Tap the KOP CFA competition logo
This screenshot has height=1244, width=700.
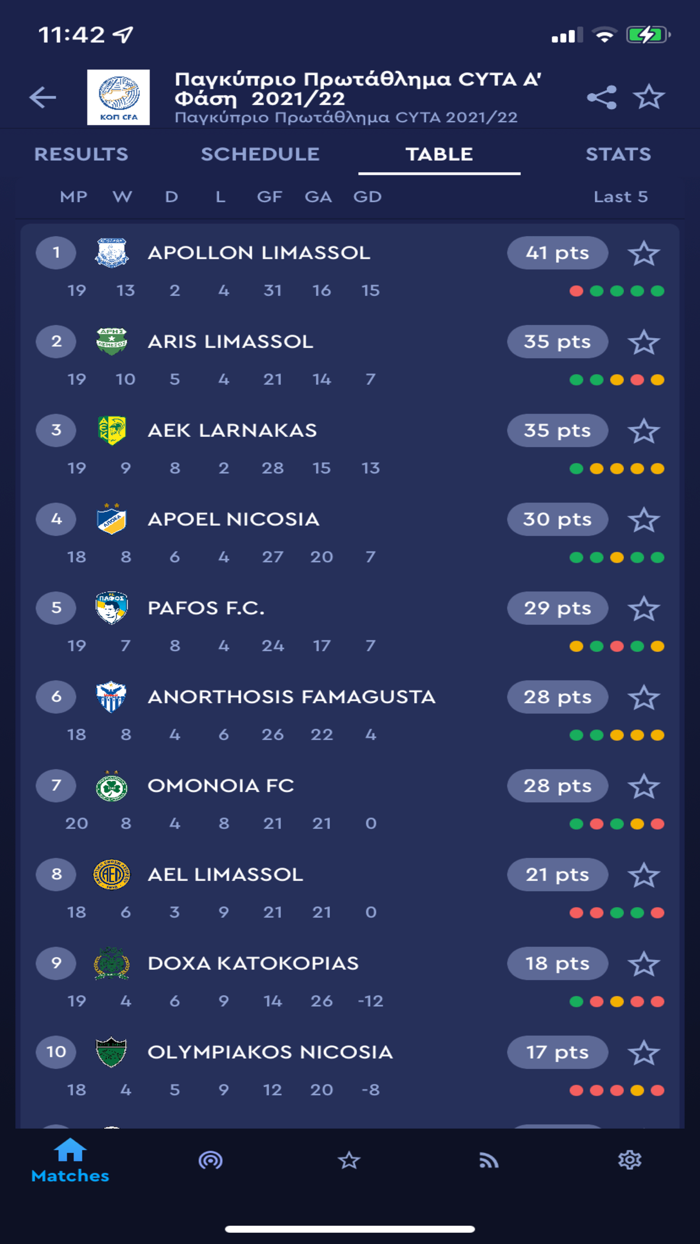tap(119, 97)
